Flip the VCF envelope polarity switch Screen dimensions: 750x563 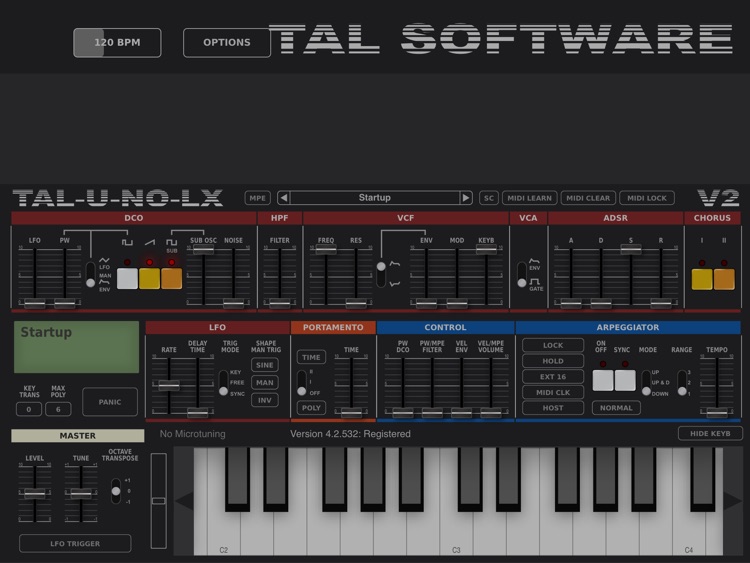[381, 275]
